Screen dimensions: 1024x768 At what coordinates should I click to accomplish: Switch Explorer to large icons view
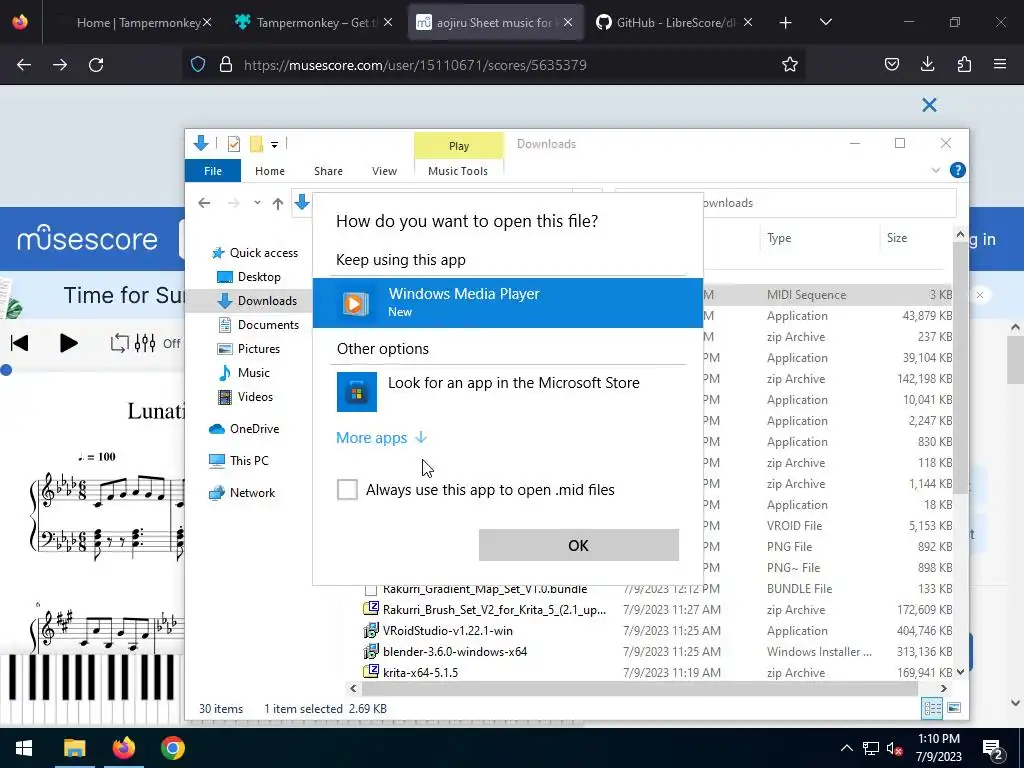[x=954, y=708]
